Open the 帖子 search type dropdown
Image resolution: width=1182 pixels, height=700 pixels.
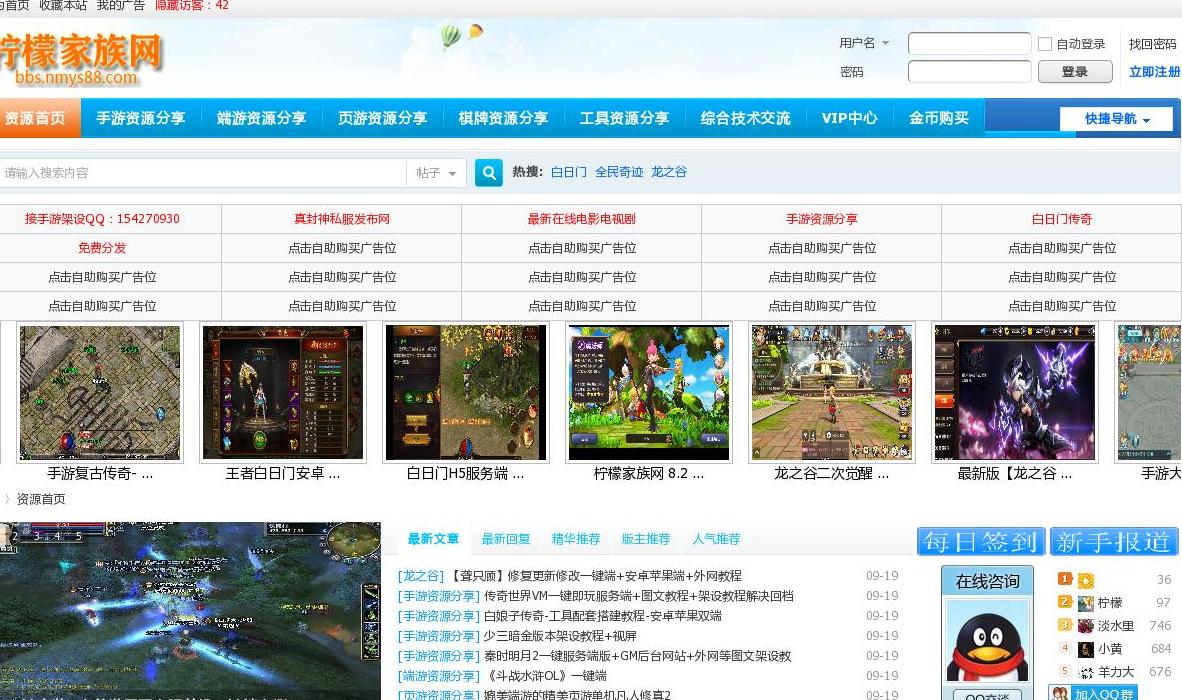436,173
